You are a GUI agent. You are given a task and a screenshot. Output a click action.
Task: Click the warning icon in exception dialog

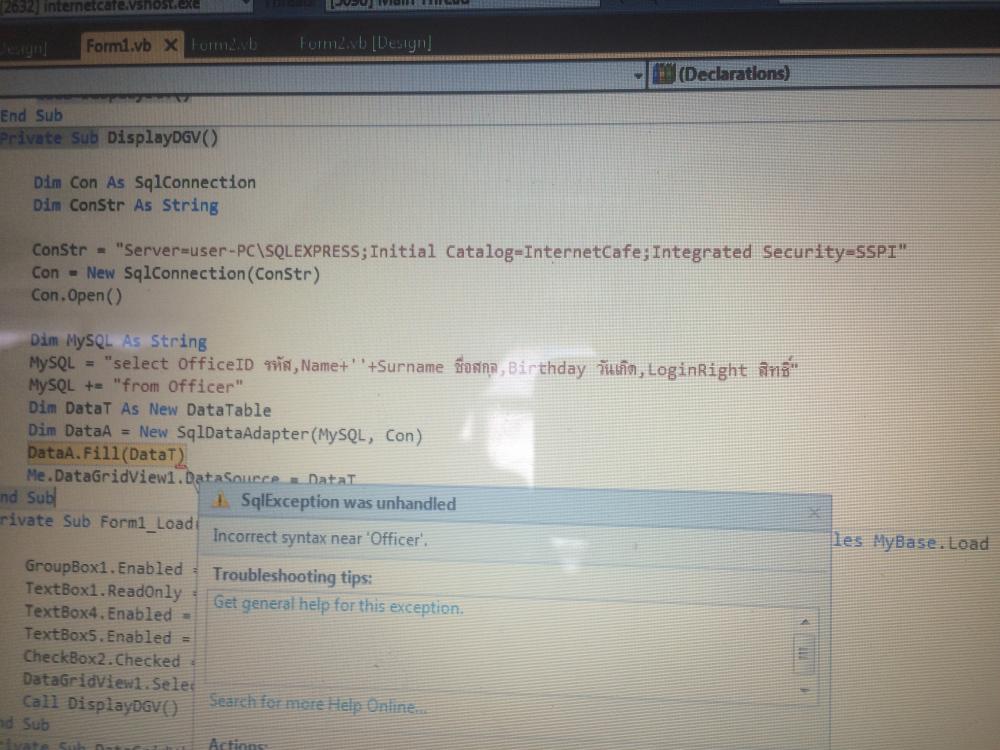click(221, 501)
